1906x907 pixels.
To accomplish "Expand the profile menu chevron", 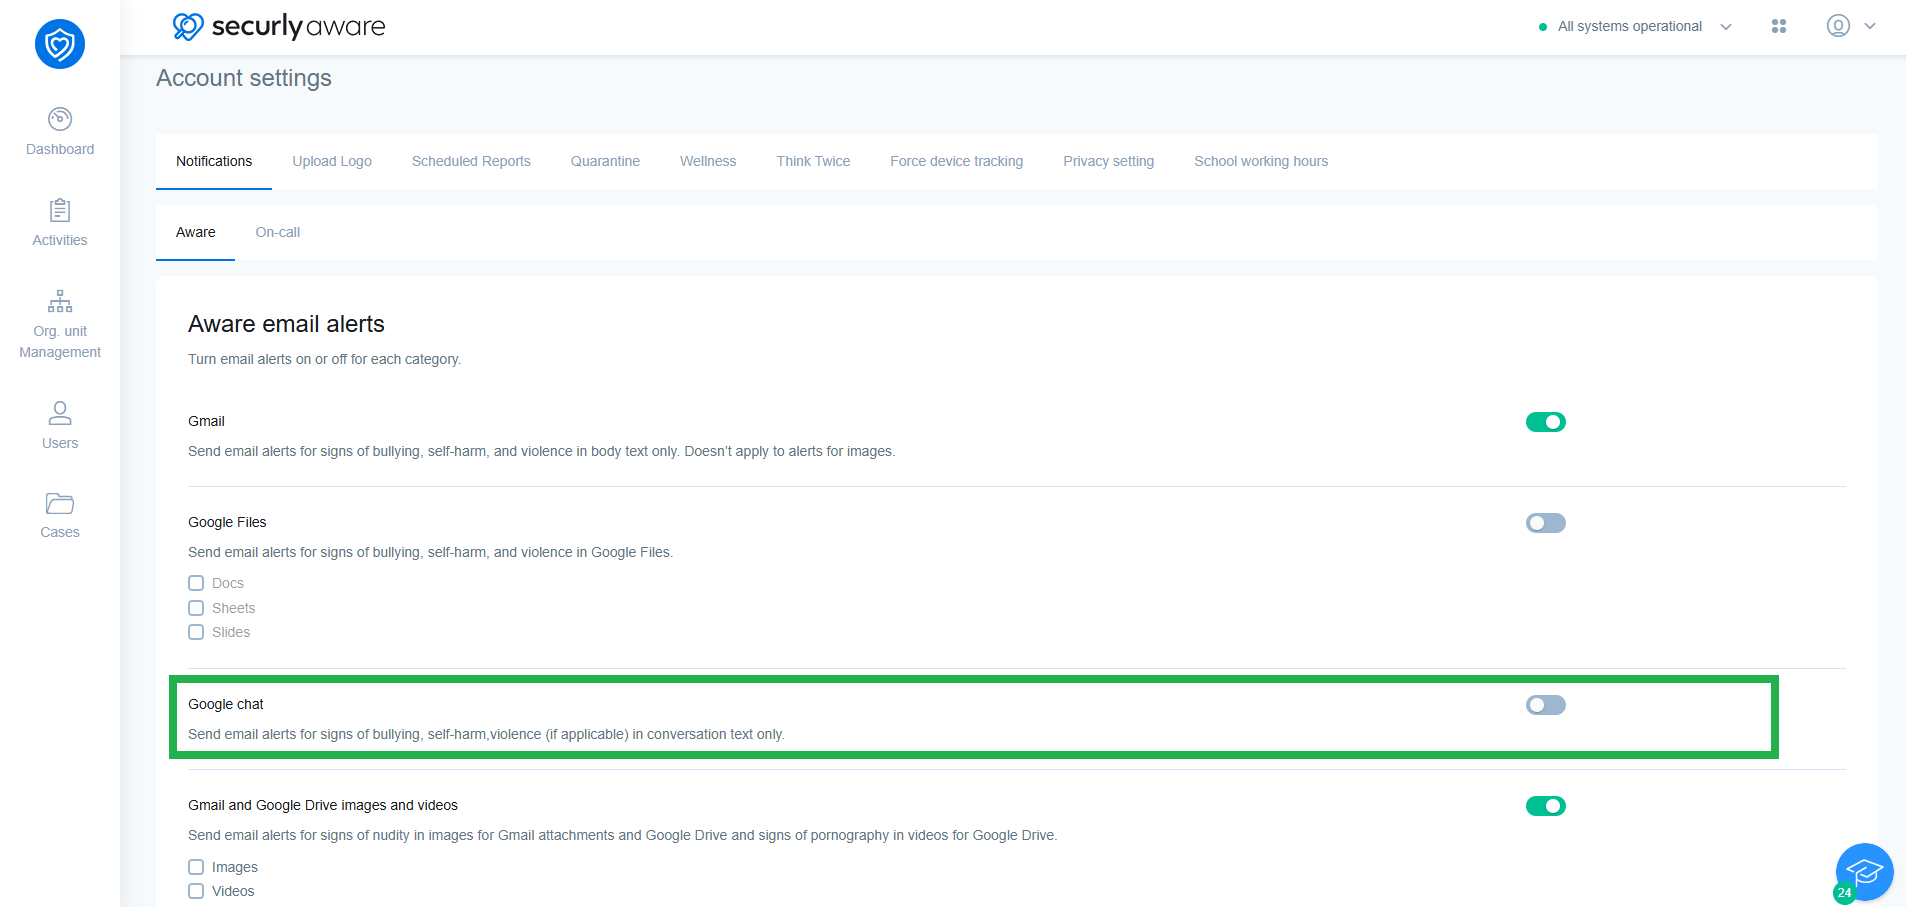I will tap(1870, 26).
